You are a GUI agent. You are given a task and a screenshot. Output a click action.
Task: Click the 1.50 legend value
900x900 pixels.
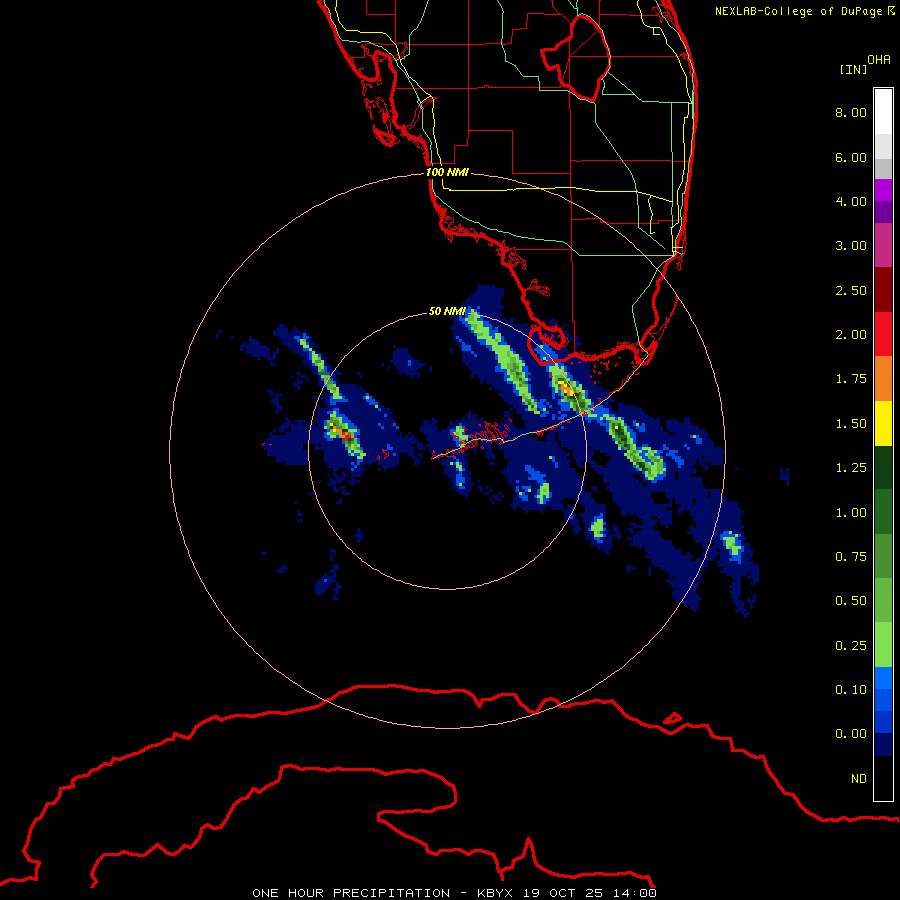pyautogui.click(x=851, y=424)
